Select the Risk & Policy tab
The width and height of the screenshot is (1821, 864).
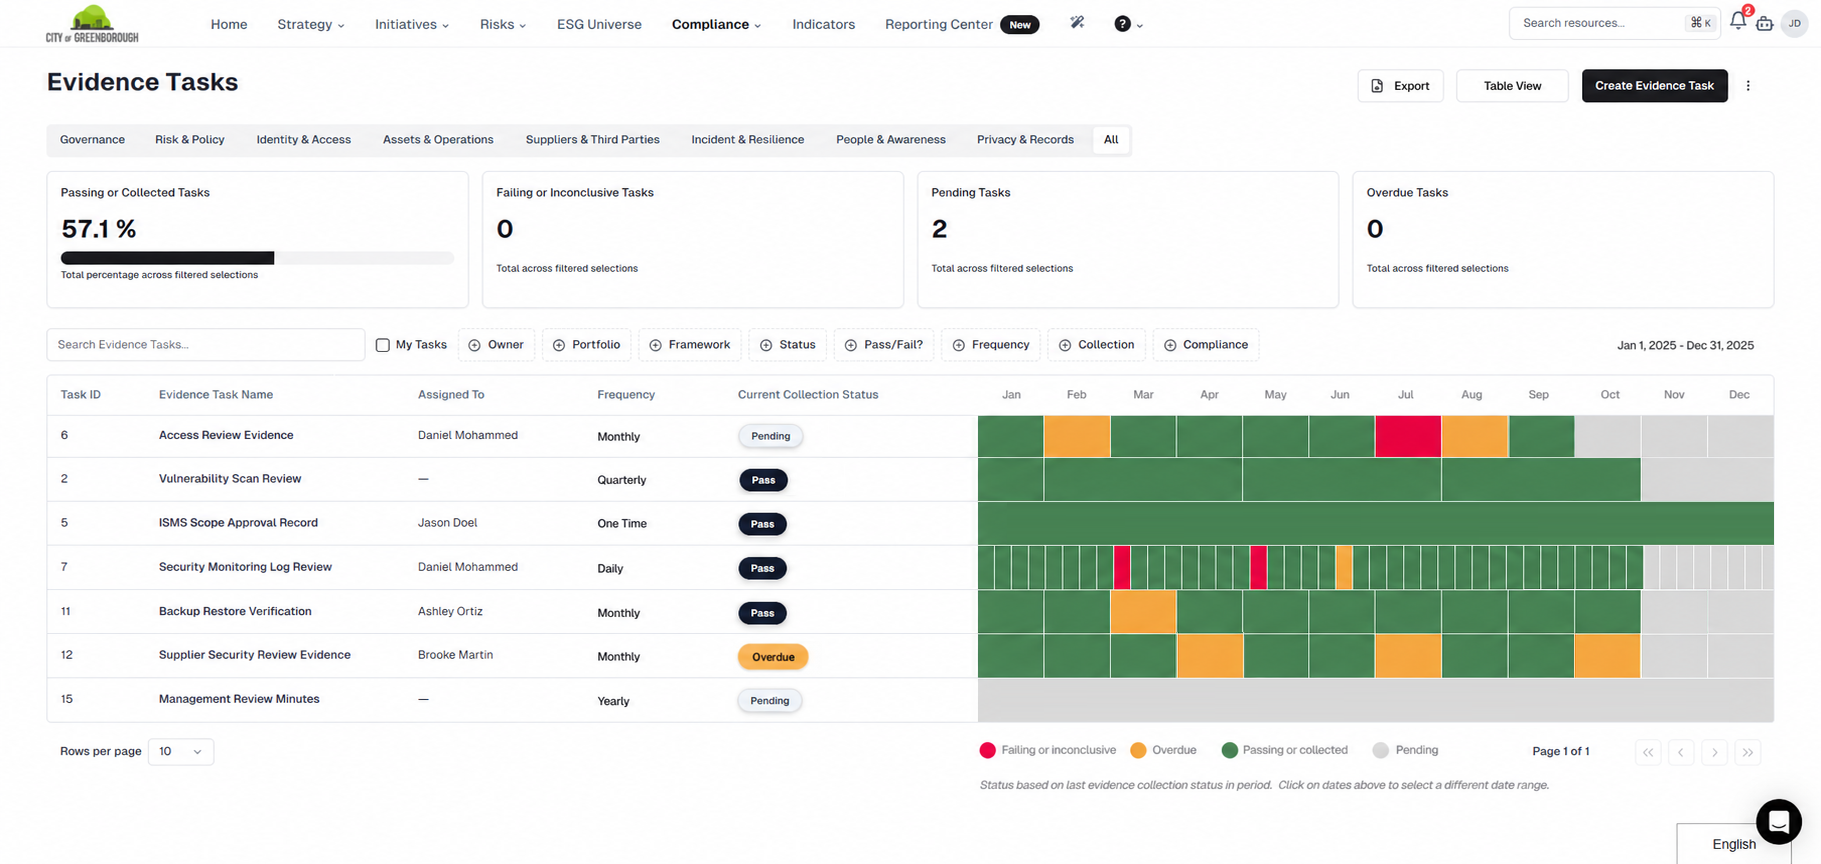(190, 140)
